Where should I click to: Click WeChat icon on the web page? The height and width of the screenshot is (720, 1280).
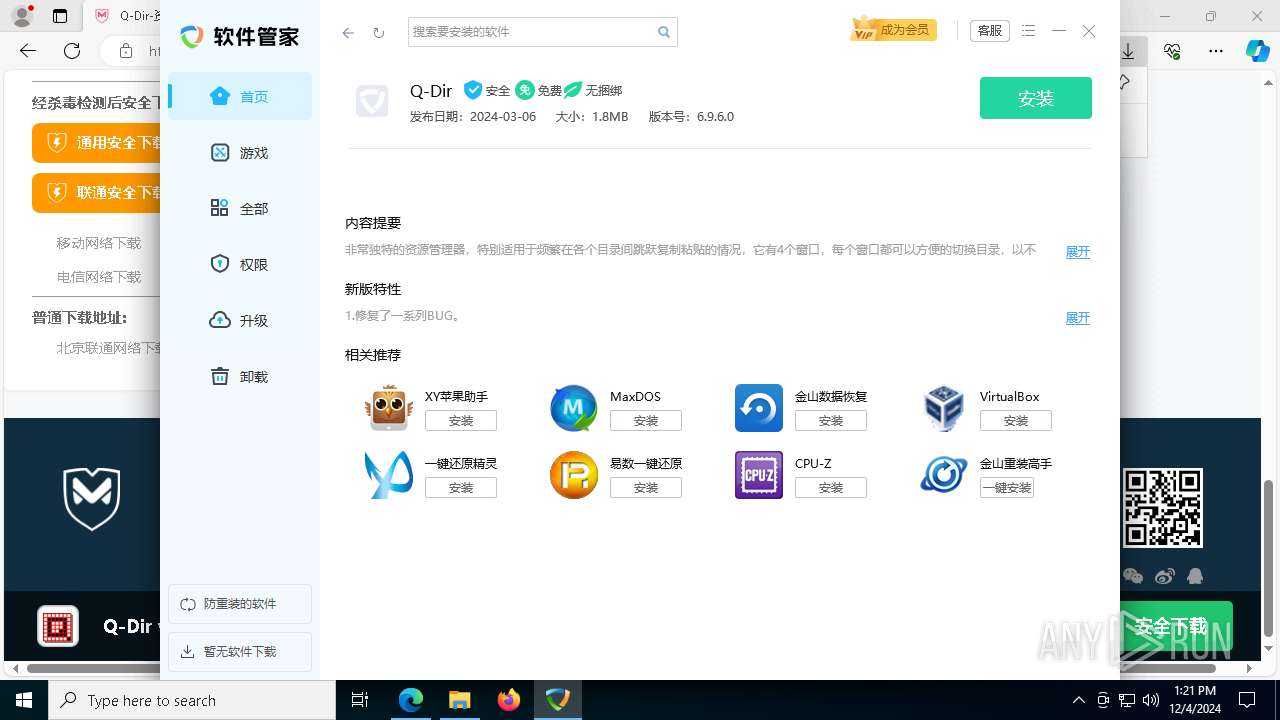coord(1133,576)
